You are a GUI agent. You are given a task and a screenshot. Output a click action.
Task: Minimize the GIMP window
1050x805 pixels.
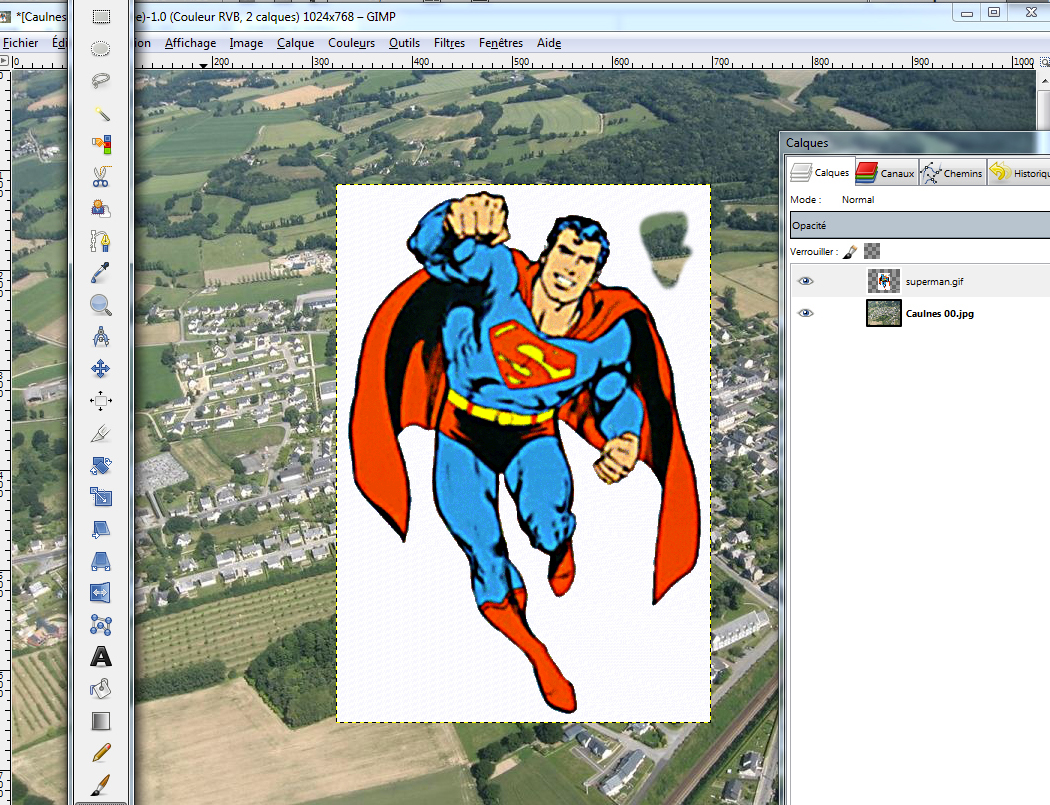coord(967,12)
